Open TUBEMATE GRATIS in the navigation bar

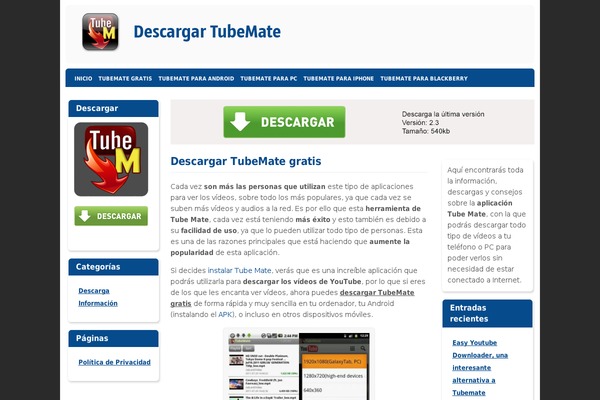(x=125, y=78)
